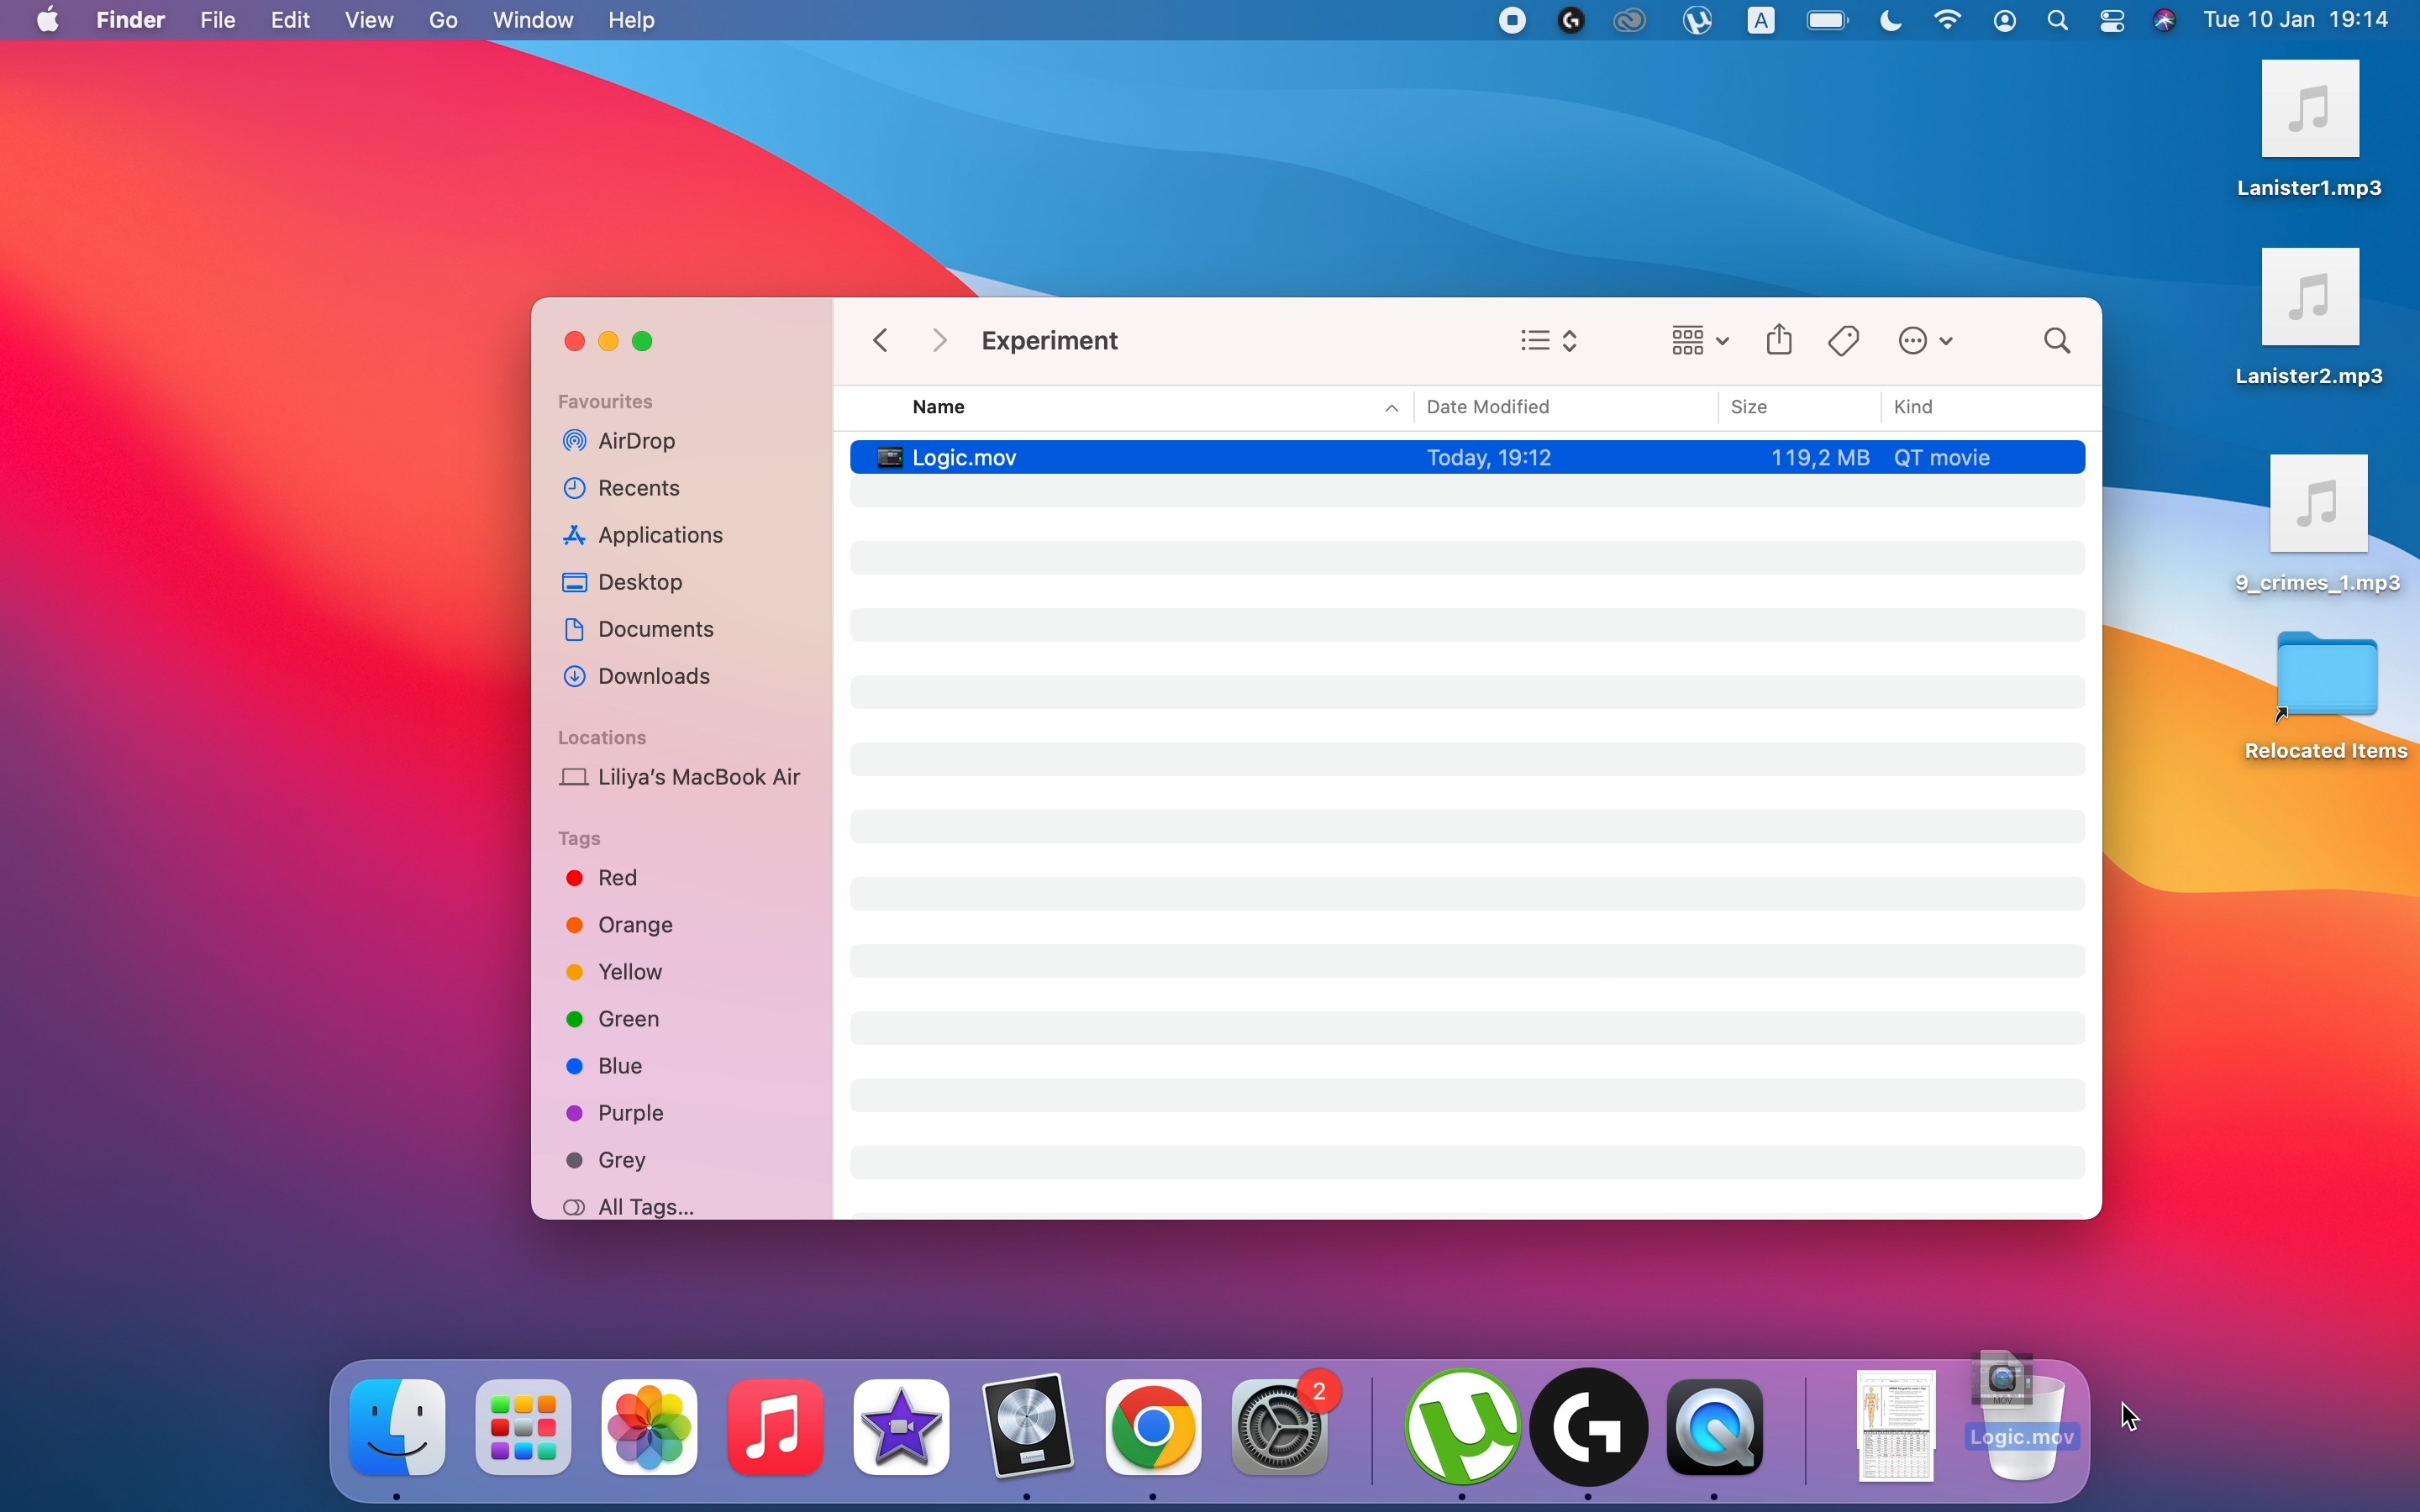Open the Help menu

click(x=633, y=20)
